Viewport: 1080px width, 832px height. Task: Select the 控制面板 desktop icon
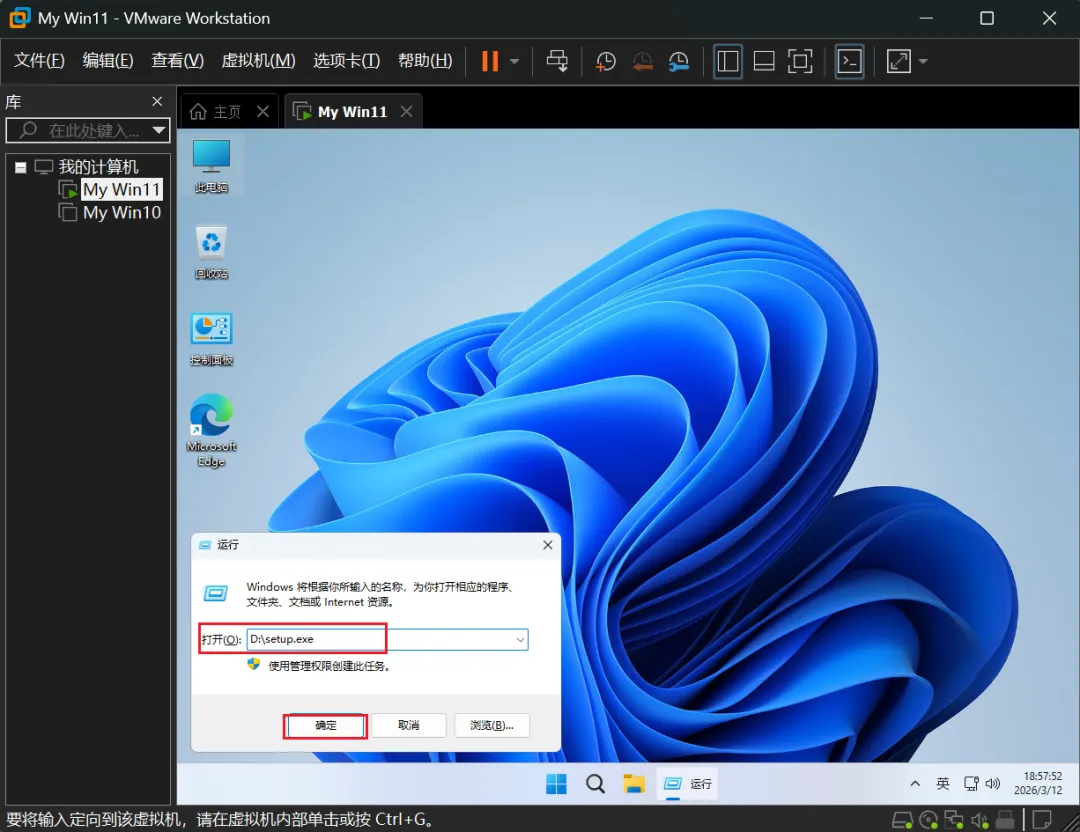[211, 339]
